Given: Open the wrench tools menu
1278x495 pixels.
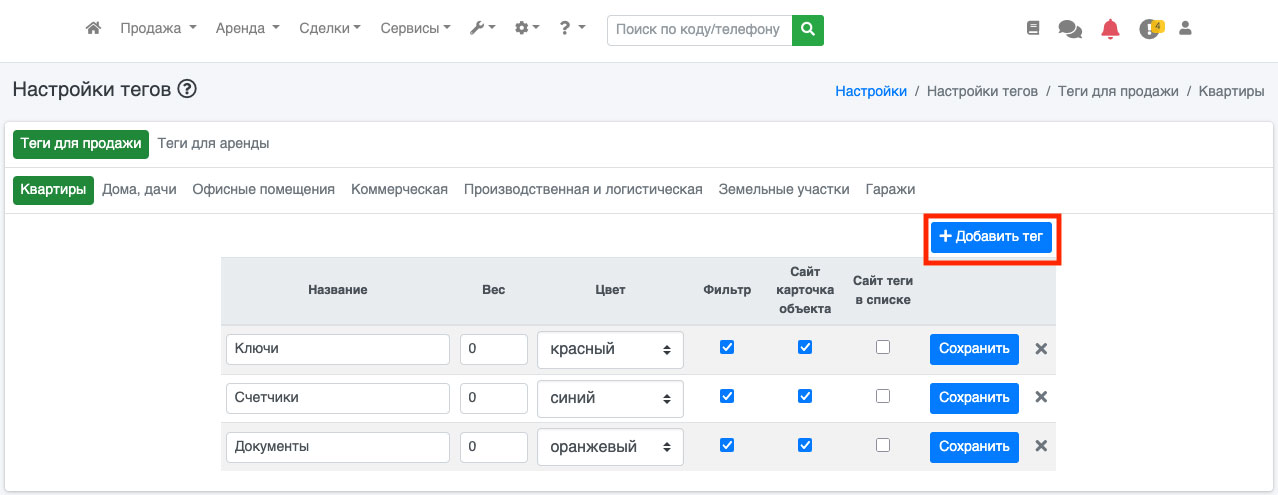Looking at the screenshot, I should tap(483, 29).
